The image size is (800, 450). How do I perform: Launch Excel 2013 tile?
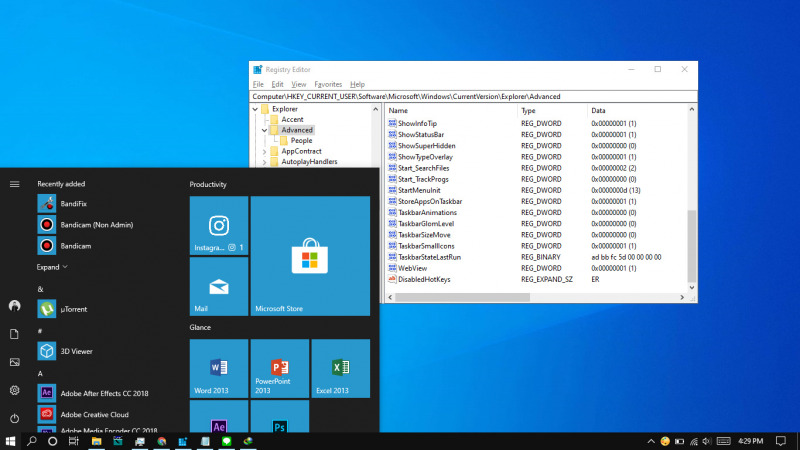[x=341, y=368]
